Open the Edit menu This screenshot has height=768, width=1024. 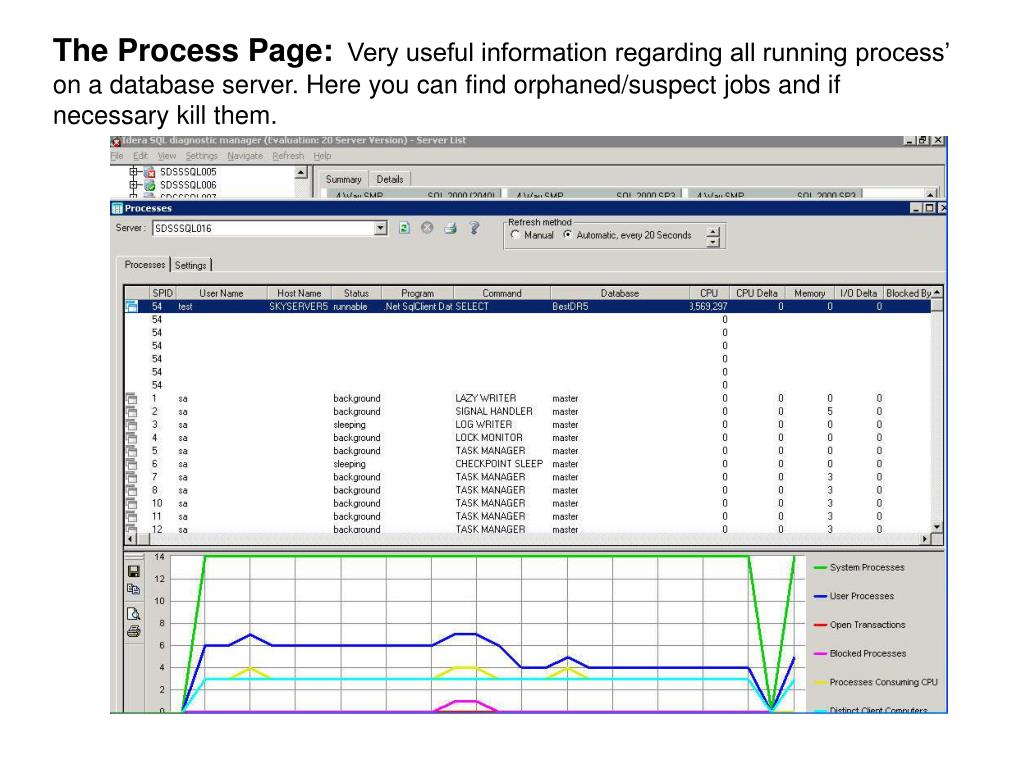tap(140, 156)
